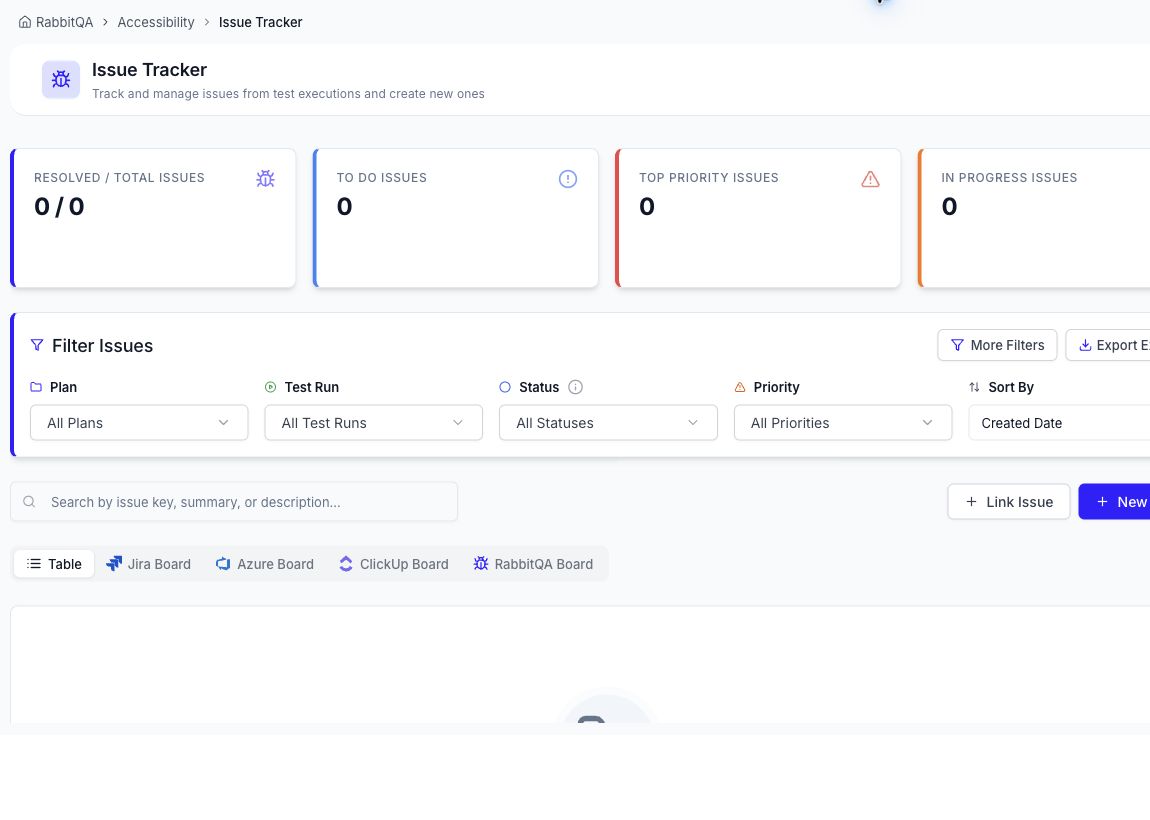This screenshot has height=820, width=1150.
Task: Click the plus icon on Link Issue button
Action: (x=971, y=502)
